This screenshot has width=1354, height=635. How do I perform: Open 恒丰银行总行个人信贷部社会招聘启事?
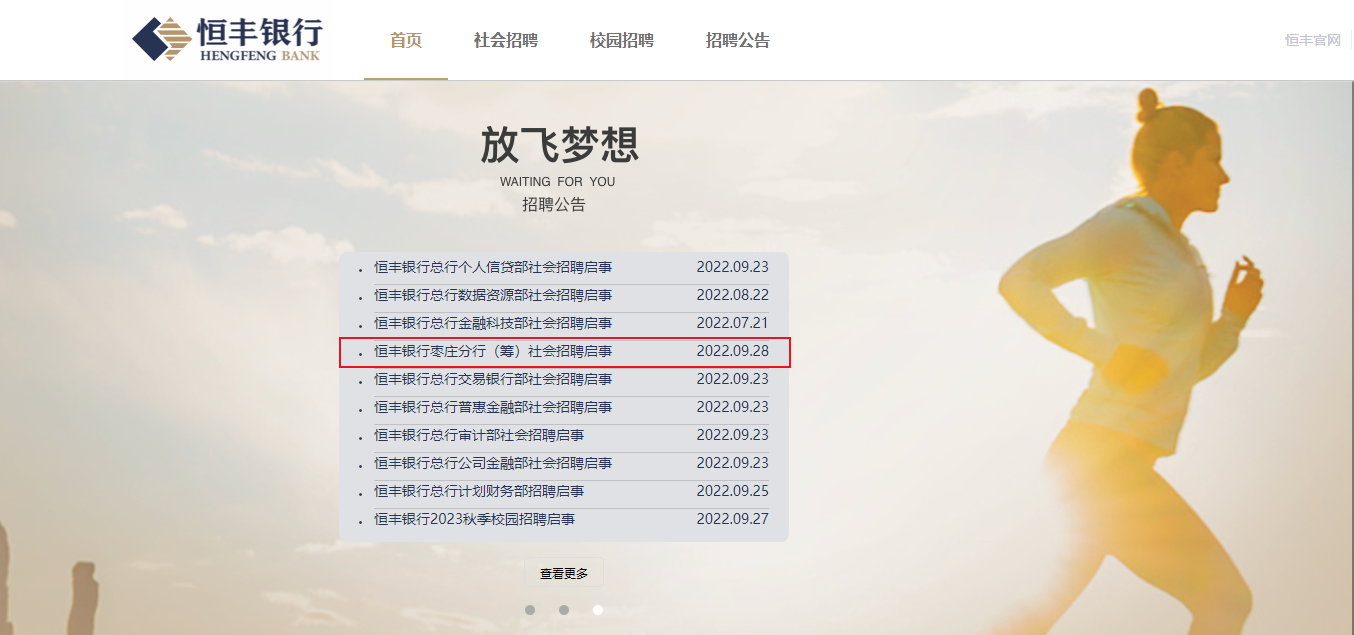point(493,267)
